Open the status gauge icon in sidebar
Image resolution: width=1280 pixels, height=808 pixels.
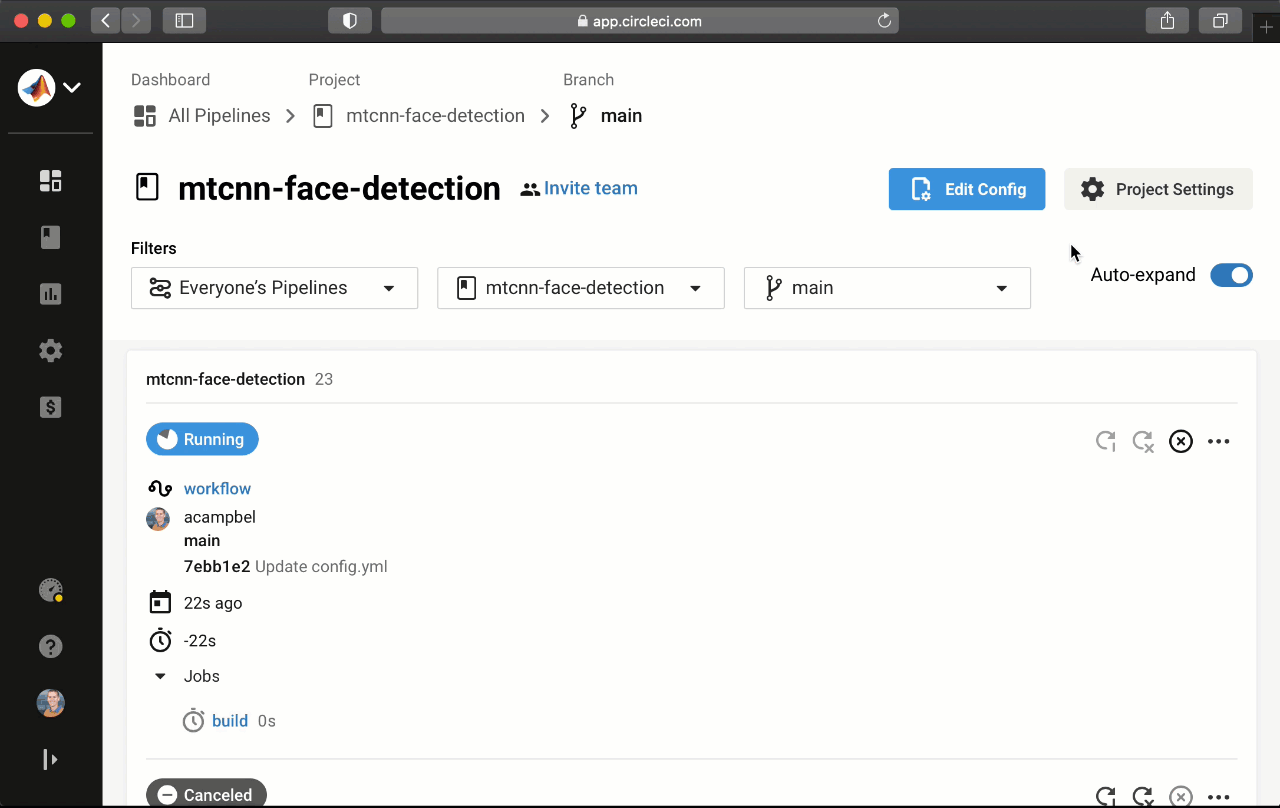point(50,590)
